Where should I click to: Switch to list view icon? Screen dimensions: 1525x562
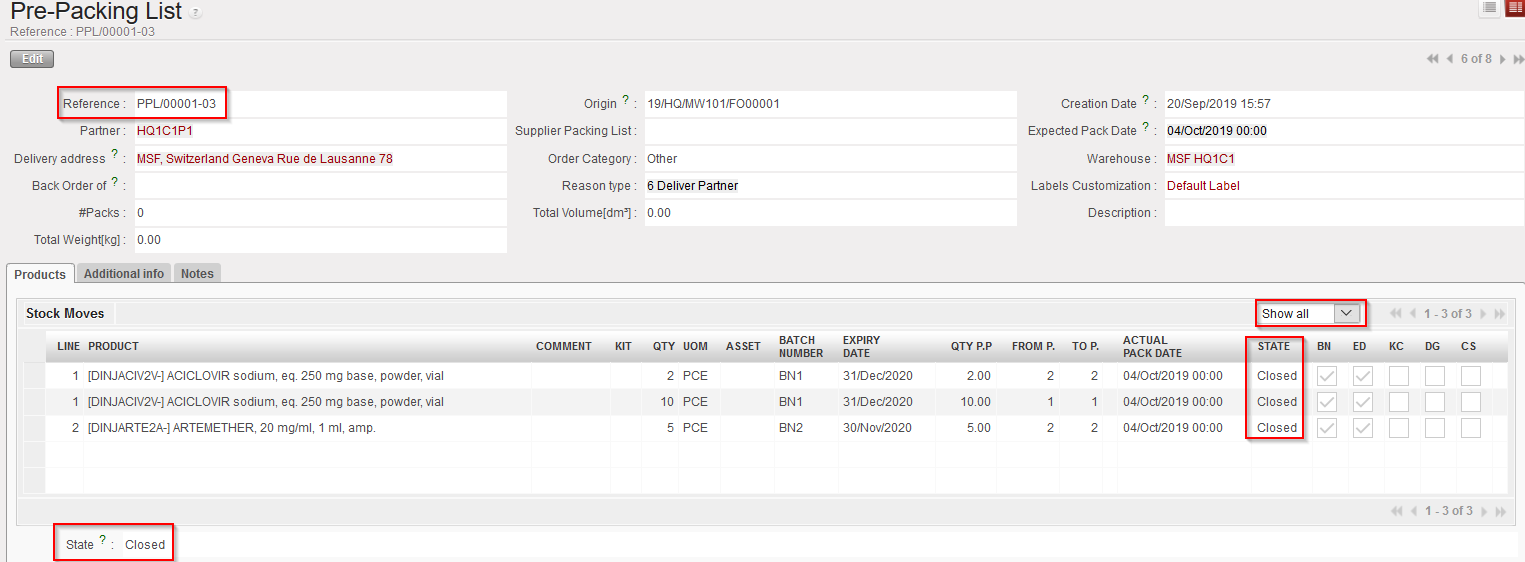pyautogui.click(x=1490, y=8)
